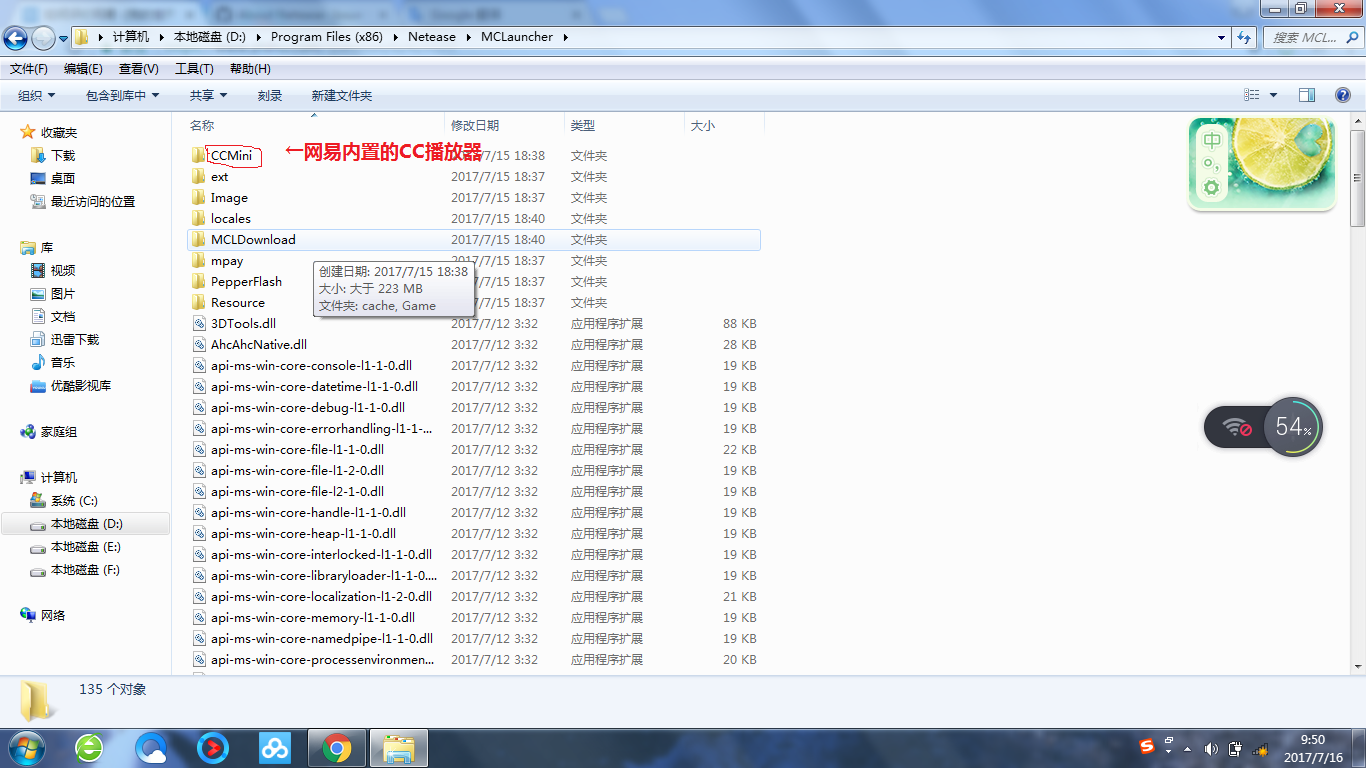Toggle the preview pane icon
The height and width of the screenshot is (768, 1366).
tap(1307, 95)
